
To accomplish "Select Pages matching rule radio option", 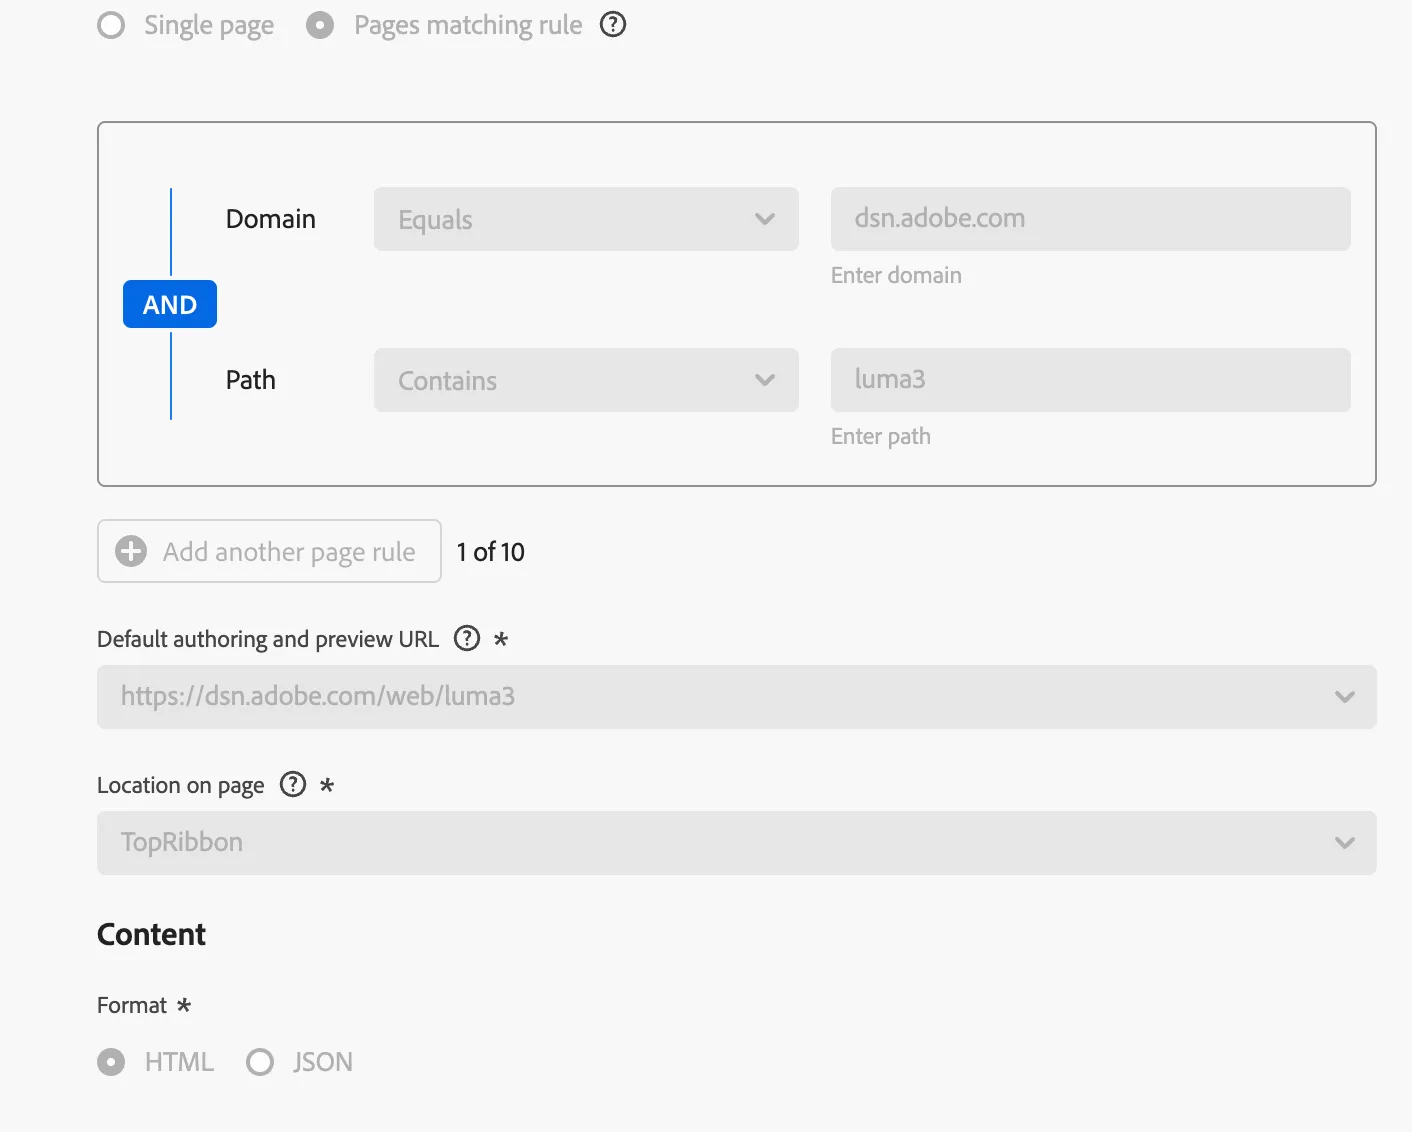I will (x=320, y=25).
